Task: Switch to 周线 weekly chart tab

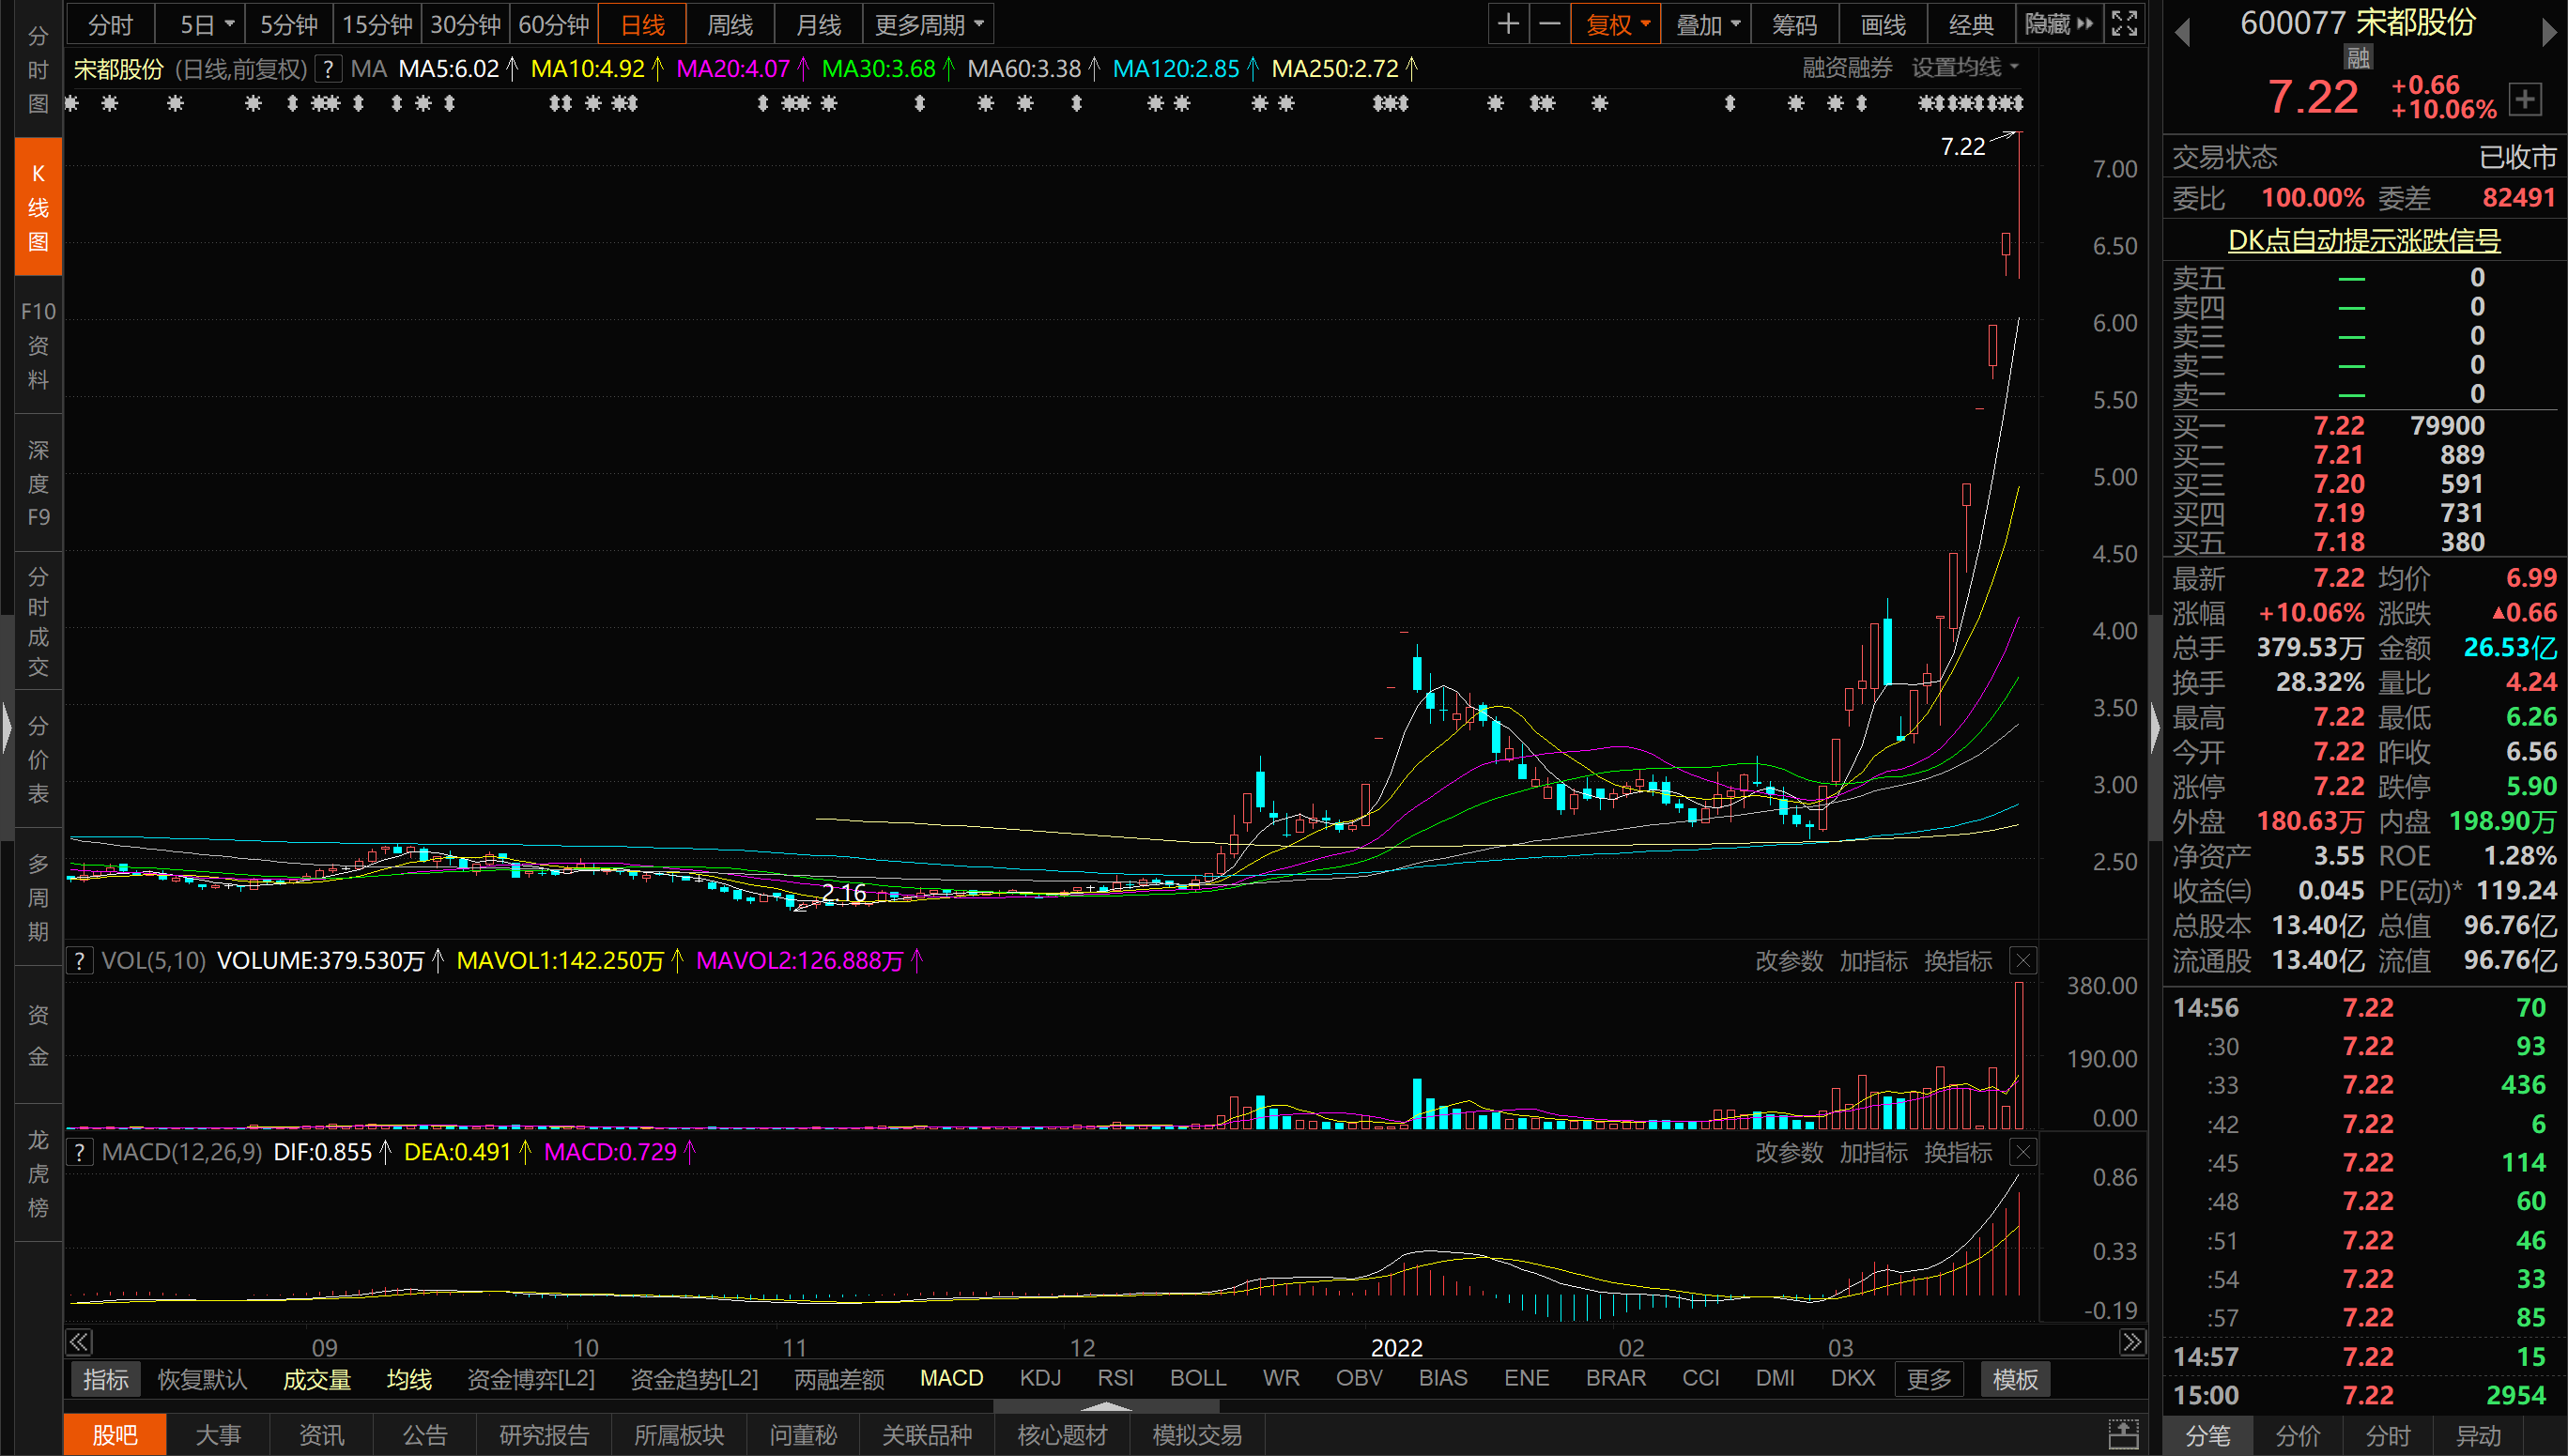Action: click(x=730, y=24)
